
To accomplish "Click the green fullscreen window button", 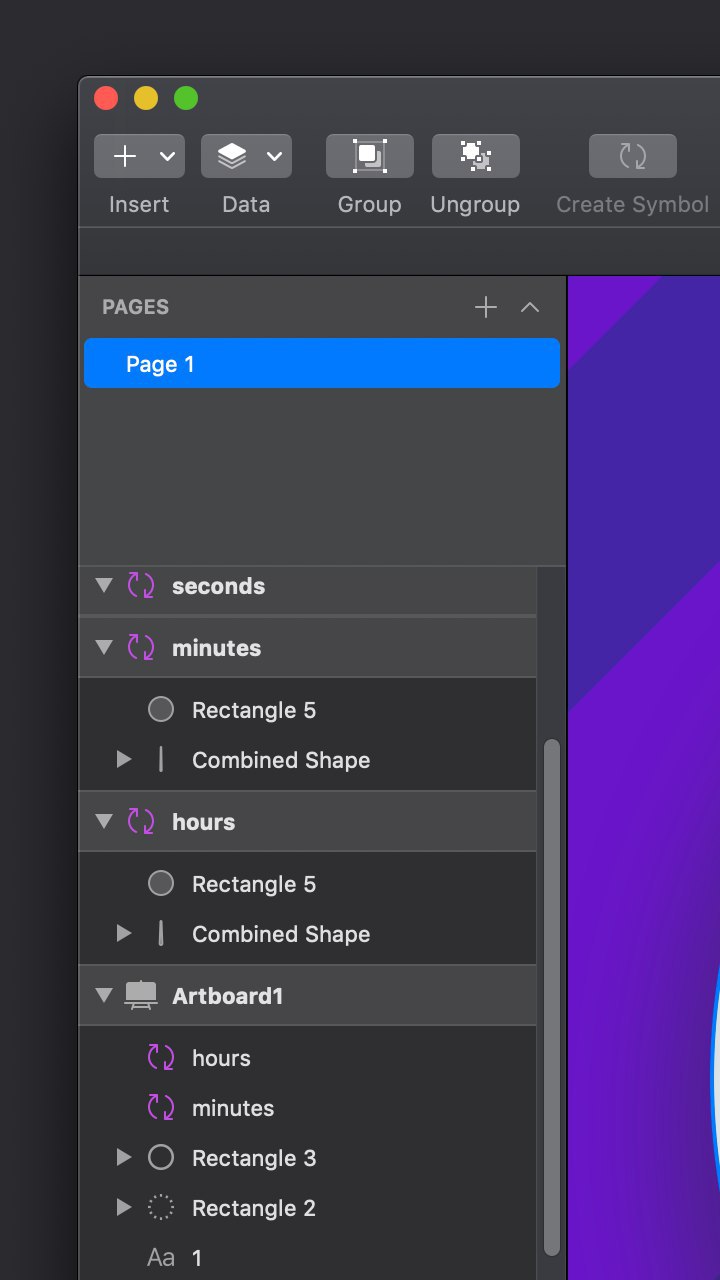I will tap(186, 98).
